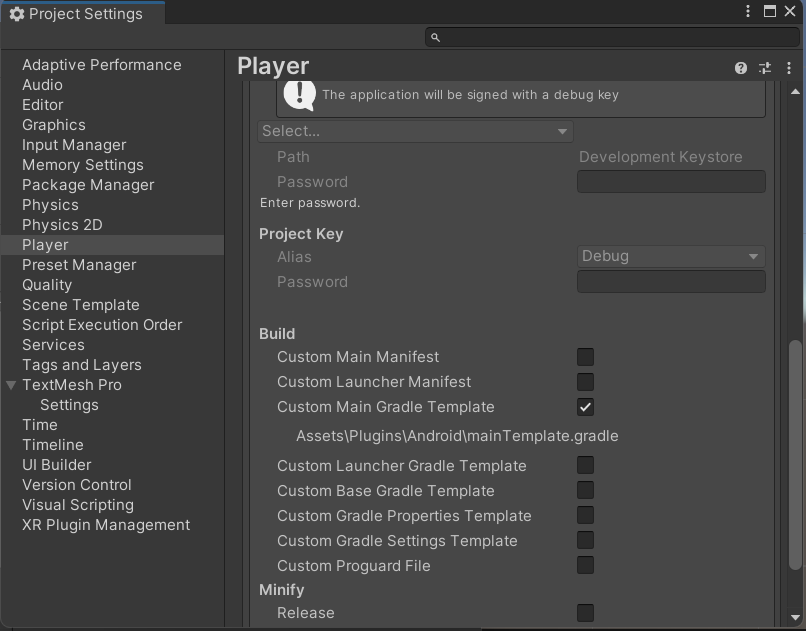
Task: Maximize the Project Settings window
Action: point(770,11)
